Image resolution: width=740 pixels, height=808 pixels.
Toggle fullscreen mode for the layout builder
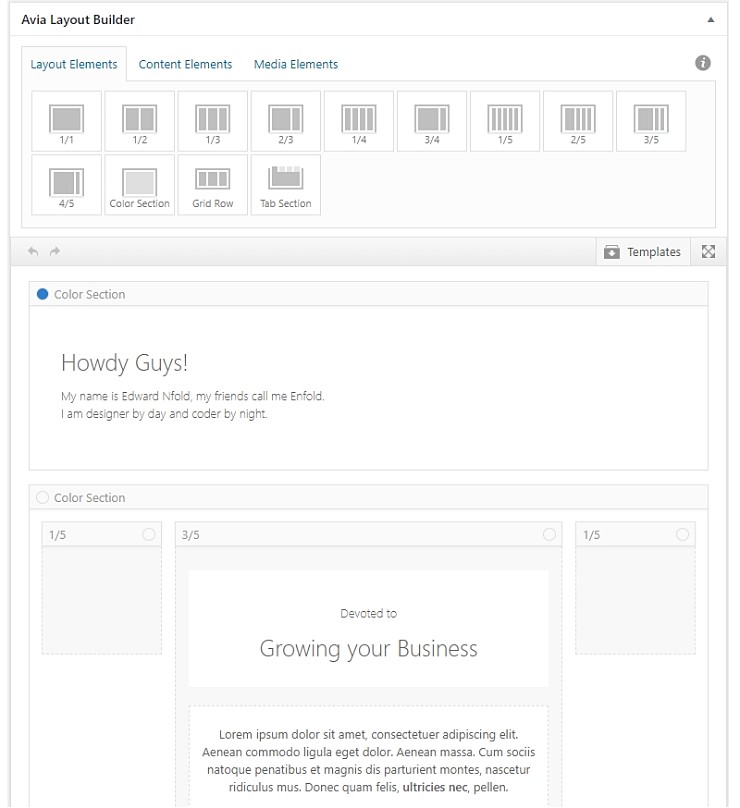click(x=708, y=252)
